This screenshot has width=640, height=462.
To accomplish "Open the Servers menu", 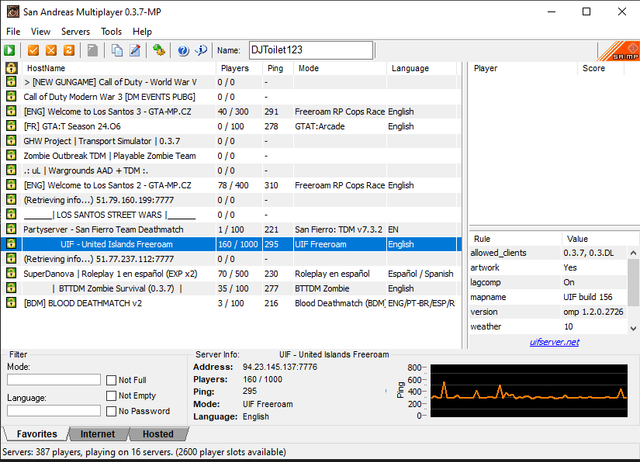I will pyautogui.click(x=76, y=31).
